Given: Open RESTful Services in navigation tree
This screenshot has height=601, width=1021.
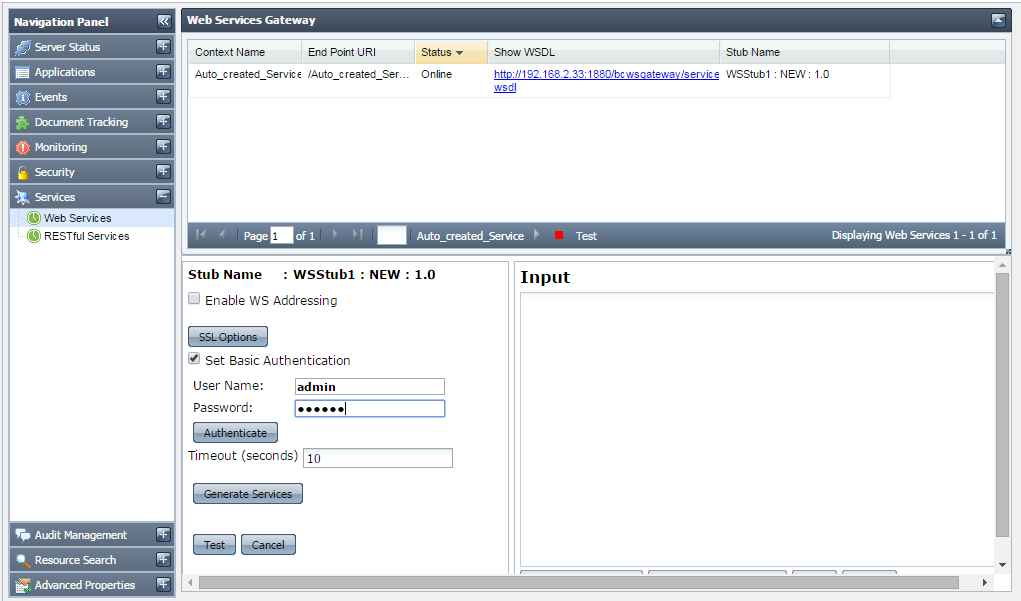Looking at the screenshot, I should 86,236.
